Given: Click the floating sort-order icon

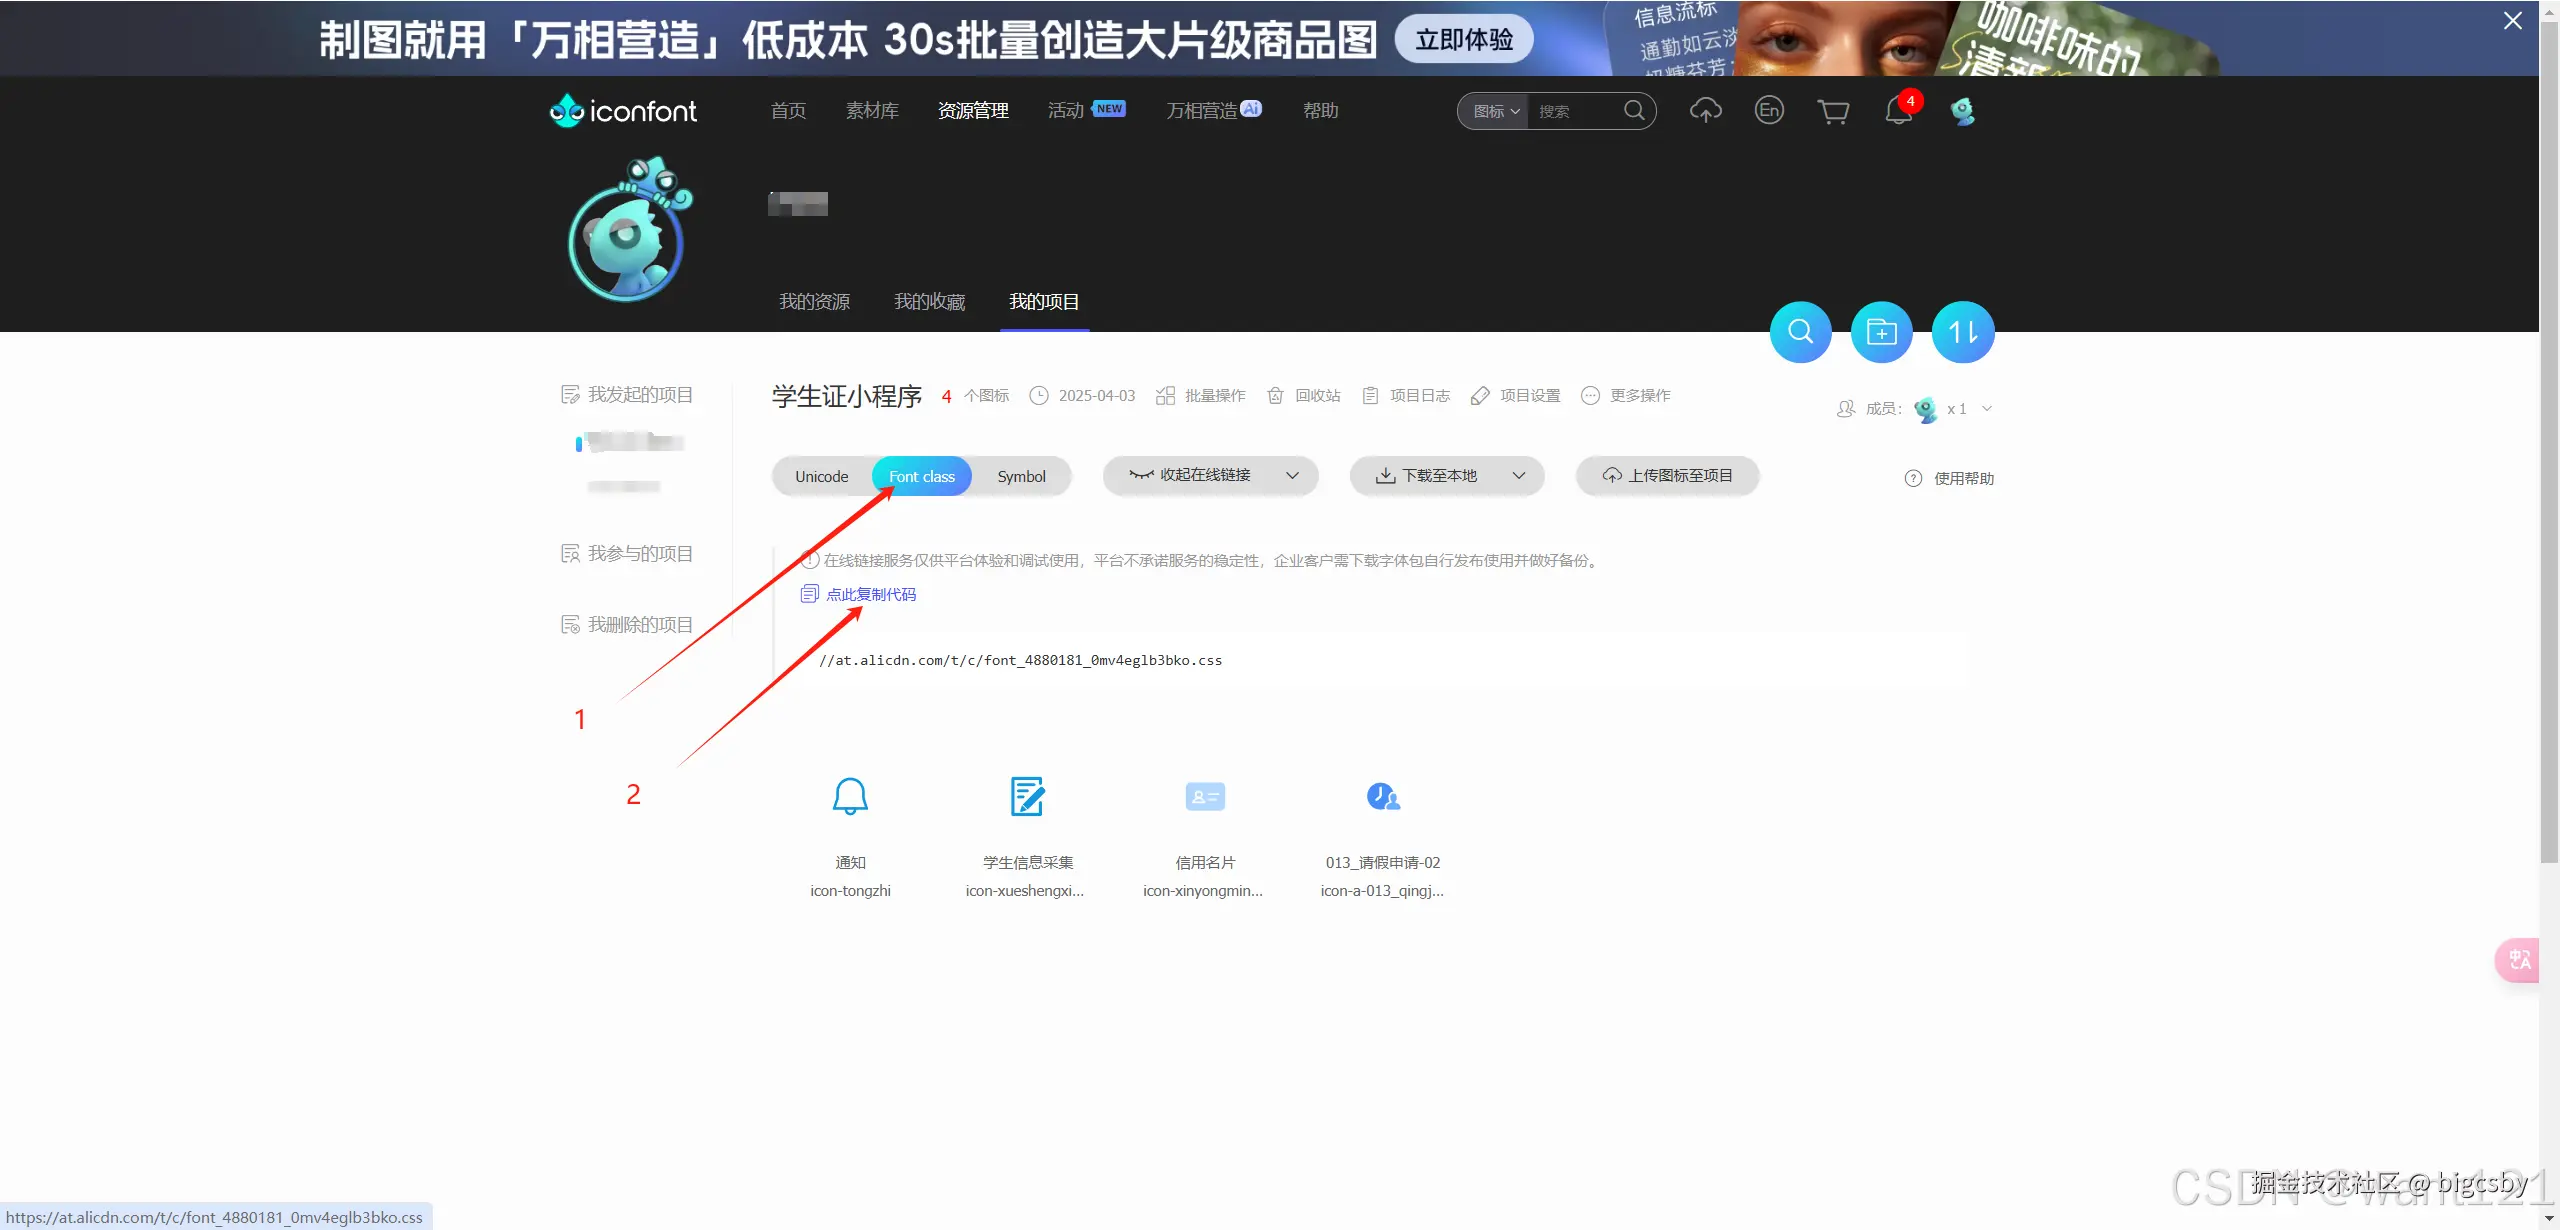Looking at the screenshot, I should tap(1962, 331).
